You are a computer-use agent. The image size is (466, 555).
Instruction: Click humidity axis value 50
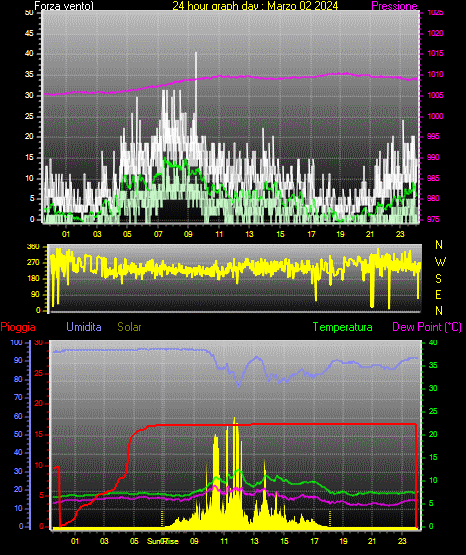(x=18, y=434)
